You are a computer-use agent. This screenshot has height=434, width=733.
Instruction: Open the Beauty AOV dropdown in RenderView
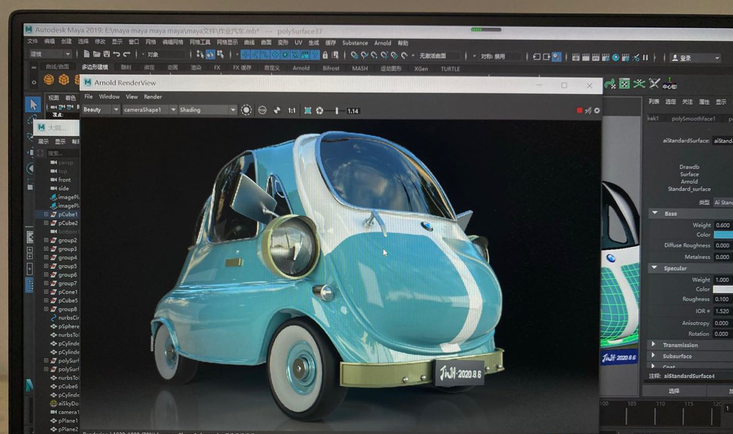(101, 109)
